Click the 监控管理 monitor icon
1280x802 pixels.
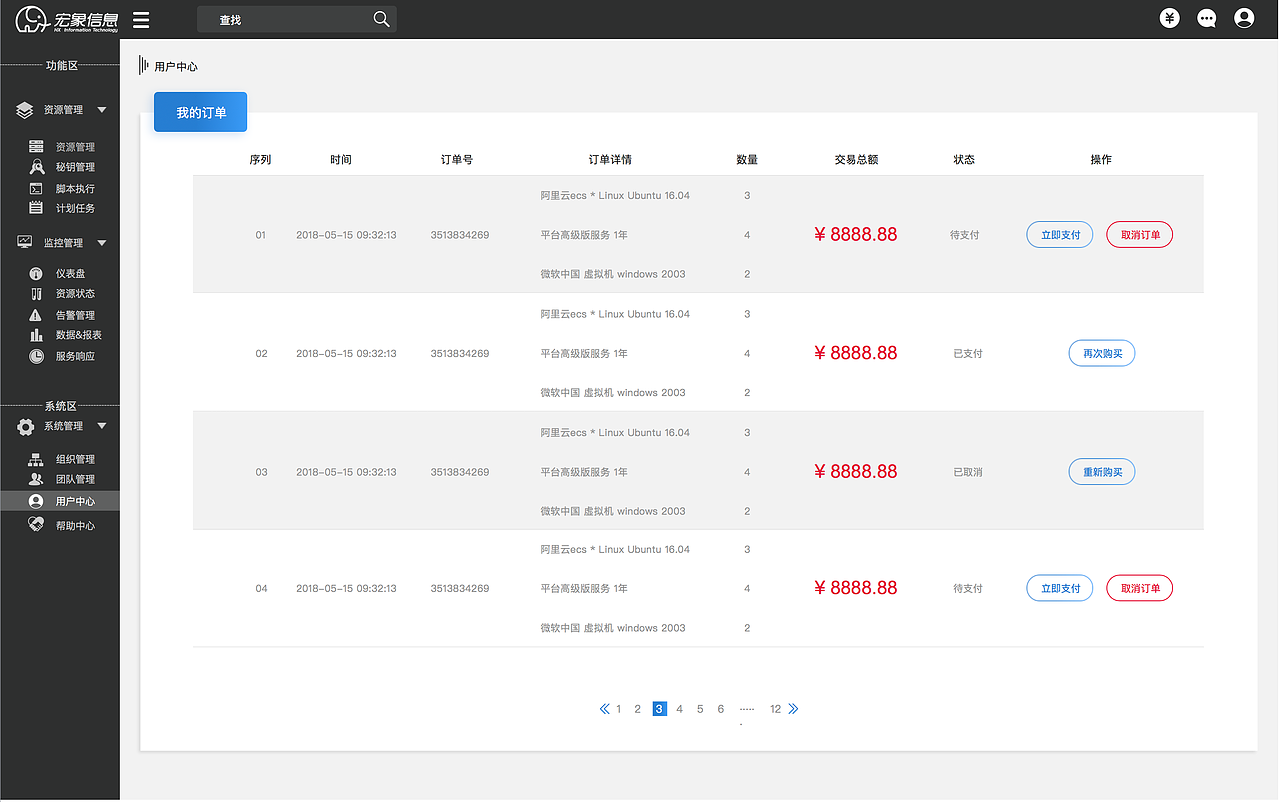pos(25,242)
